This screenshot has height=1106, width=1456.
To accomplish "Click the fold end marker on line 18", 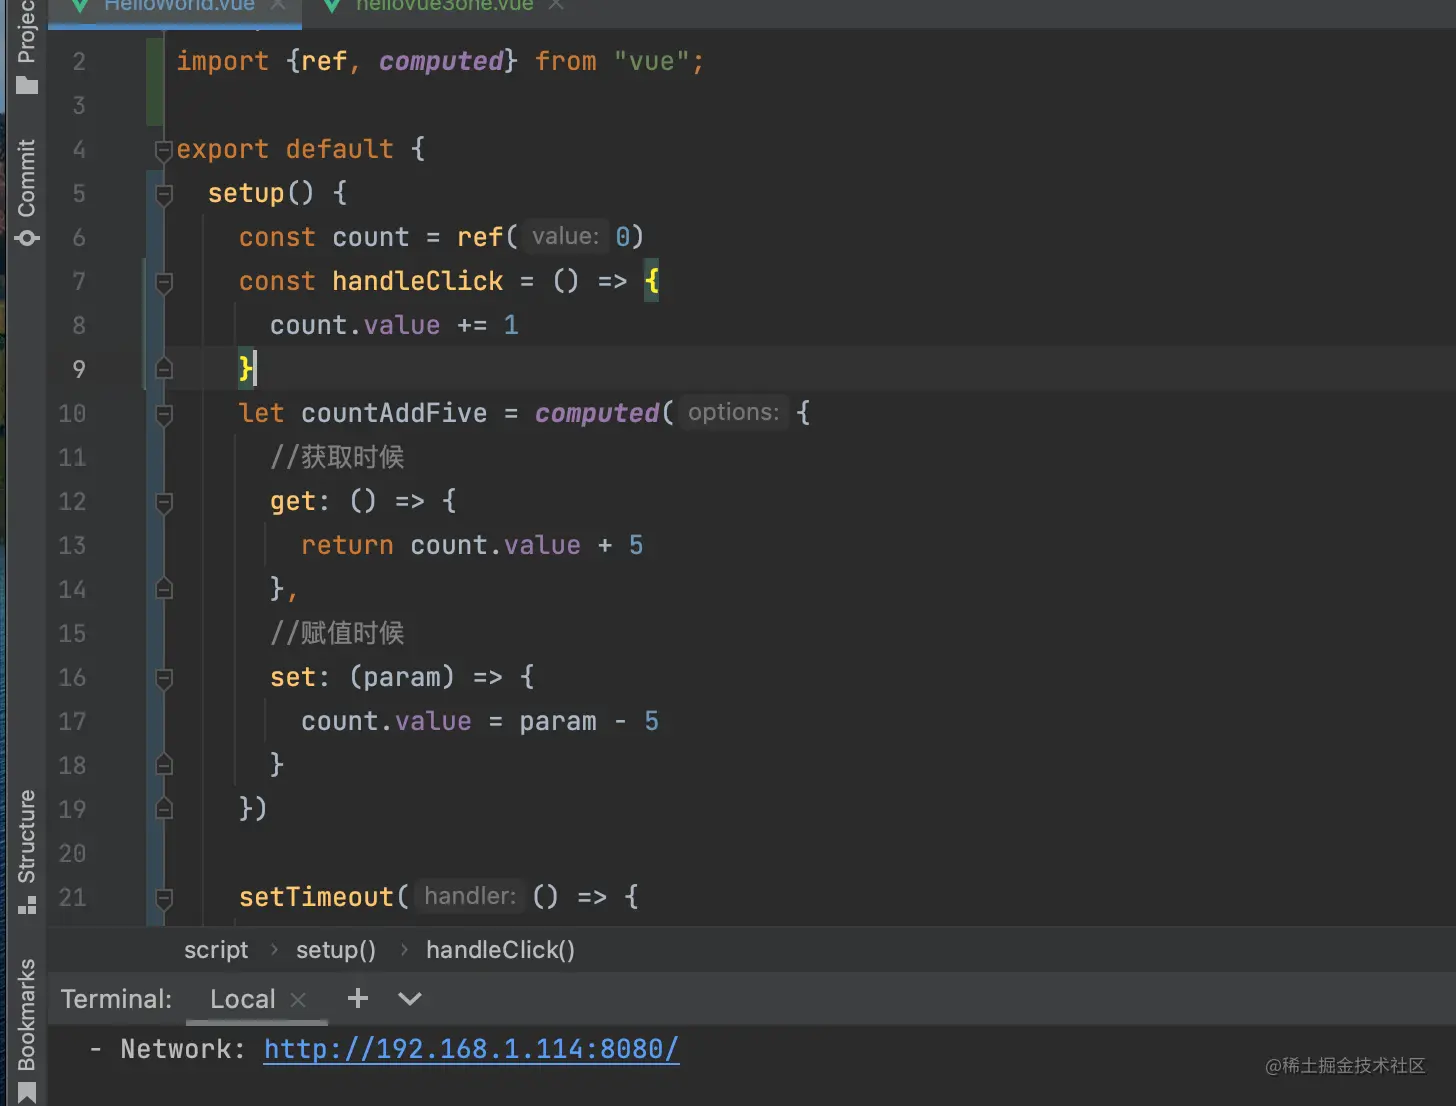I will pos(164,766).
